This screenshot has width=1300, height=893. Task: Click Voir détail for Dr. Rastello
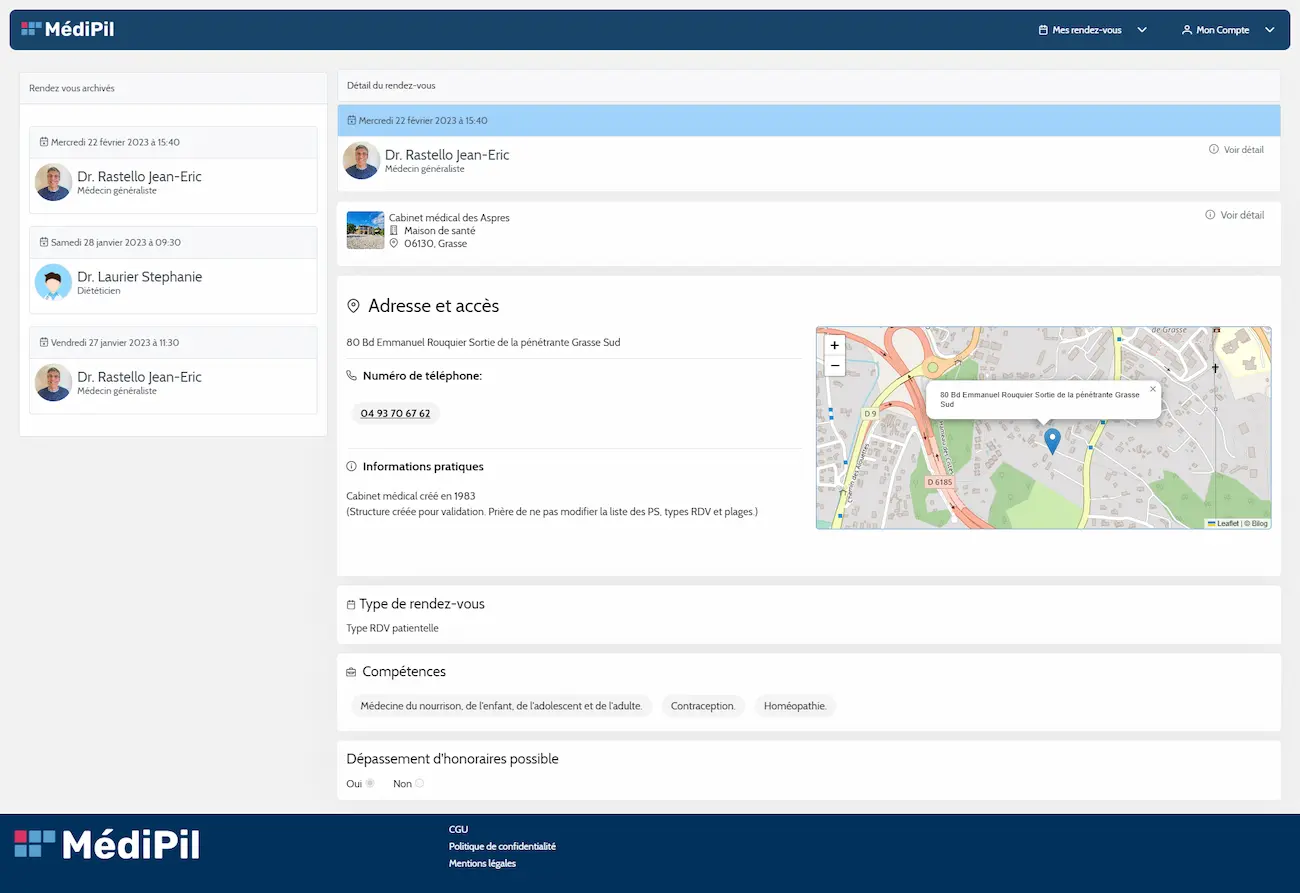(x=1236, y=150)
